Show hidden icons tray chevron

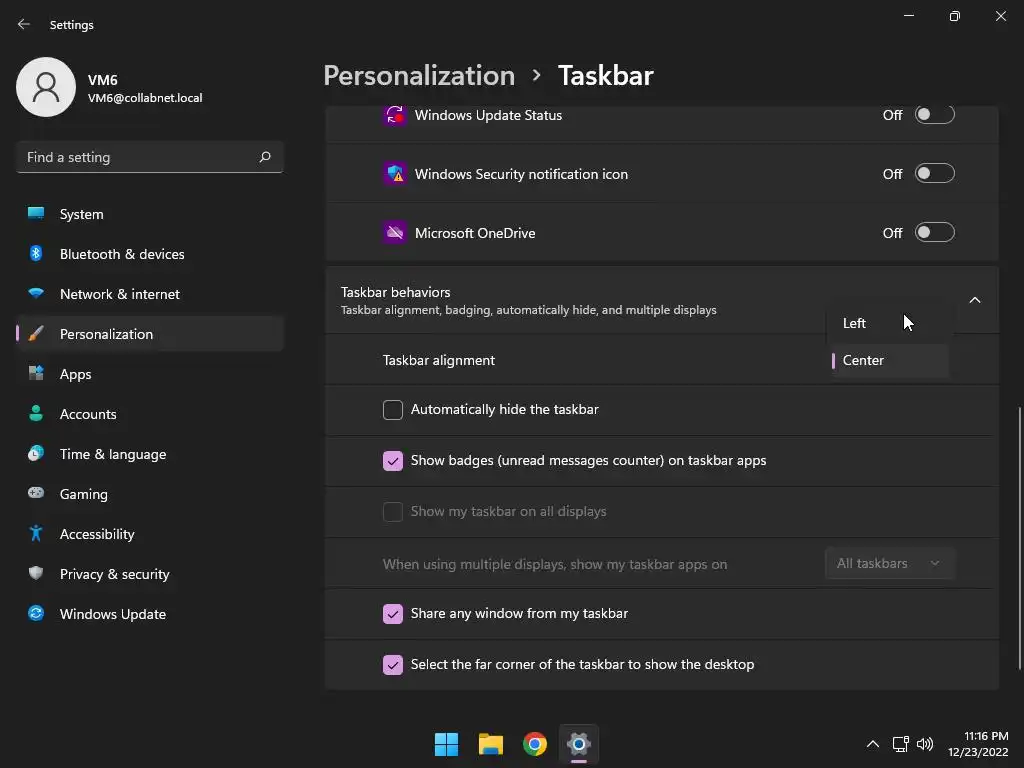[x=872, y=744]
